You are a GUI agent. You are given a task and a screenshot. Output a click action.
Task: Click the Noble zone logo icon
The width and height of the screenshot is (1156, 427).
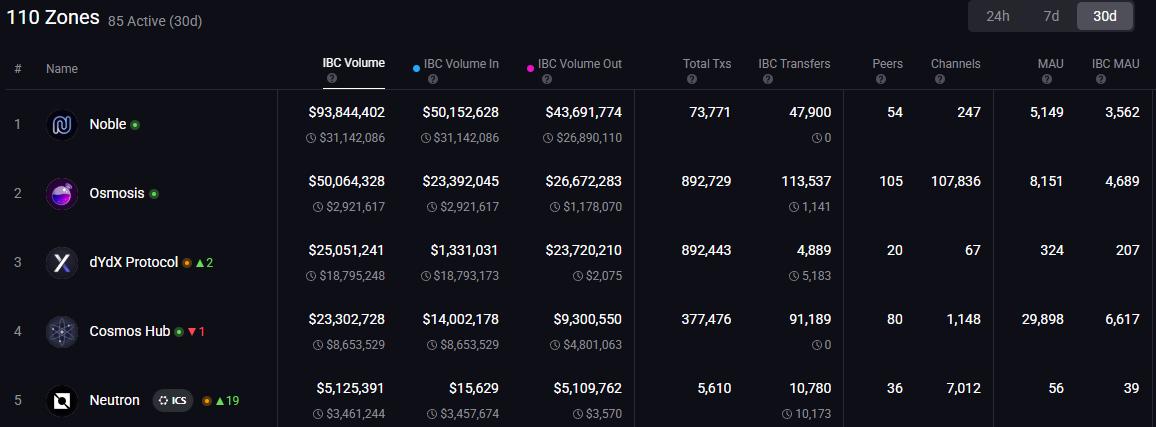click(62, 125)
